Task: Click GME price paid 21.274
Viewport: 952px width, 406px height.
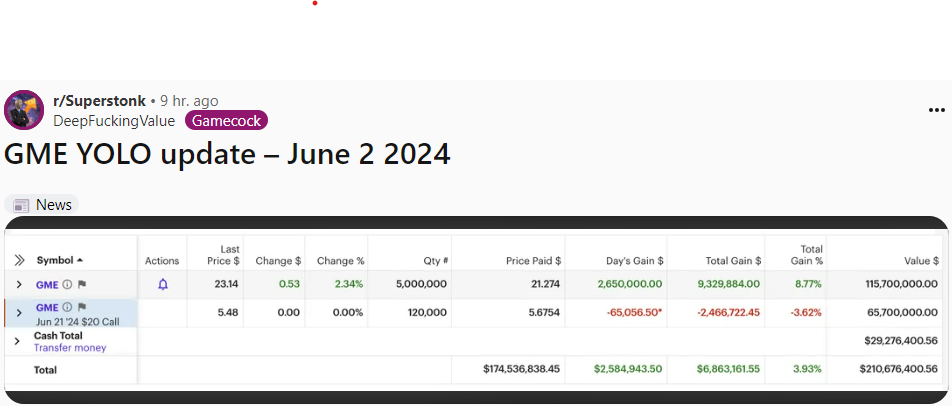Action: [x=545, y=284]
